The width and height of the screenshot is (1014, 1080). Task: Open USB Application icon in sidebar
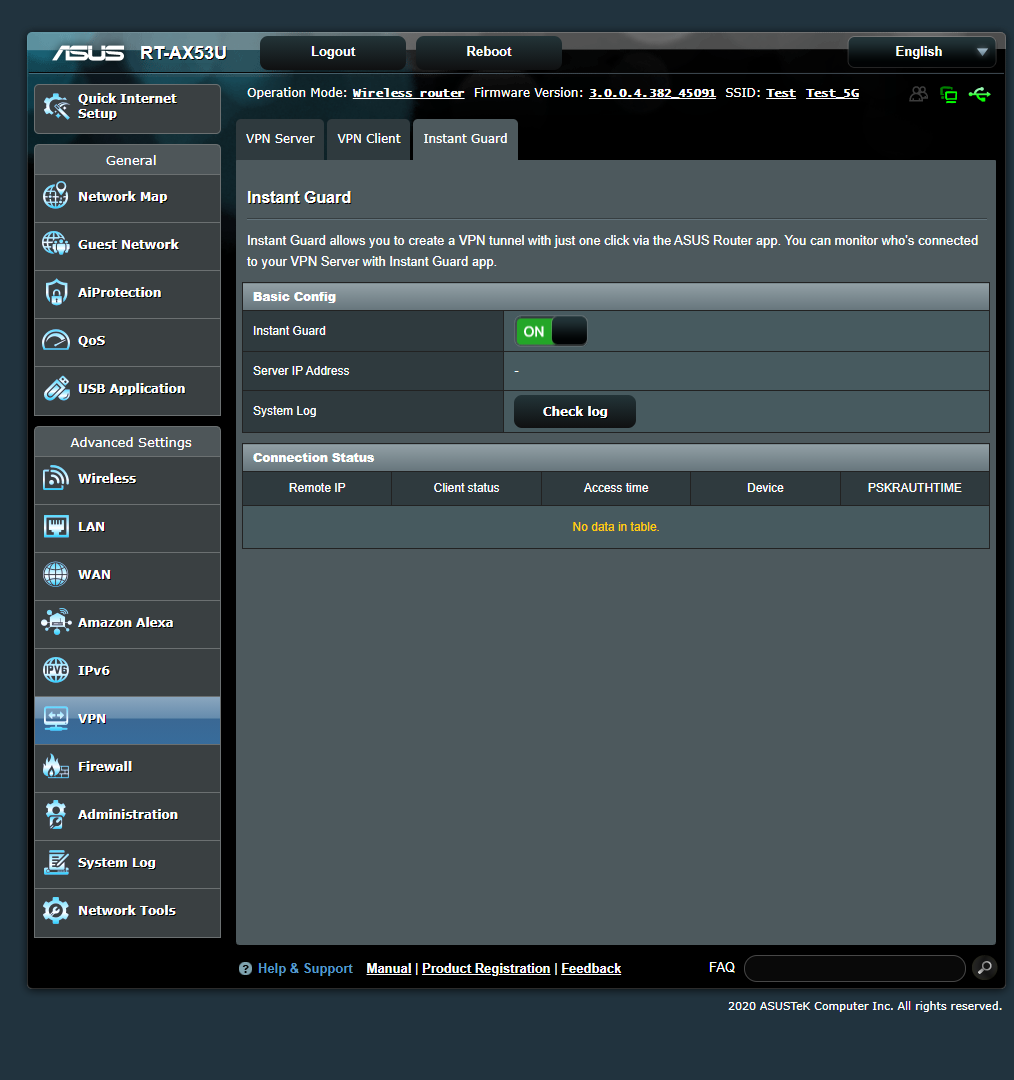(x=56, y=388)
